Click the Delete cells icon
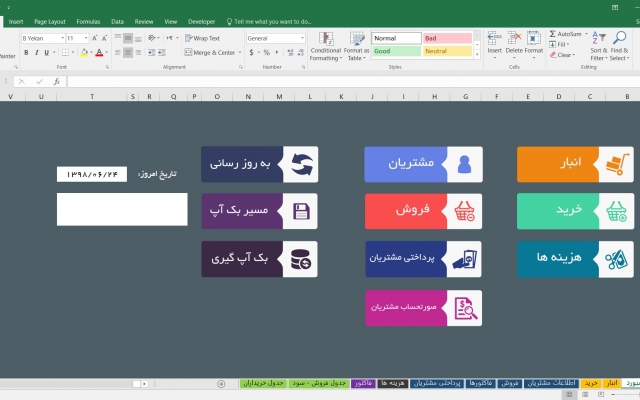This screenshot has width=640, height=400. [514, 38]
